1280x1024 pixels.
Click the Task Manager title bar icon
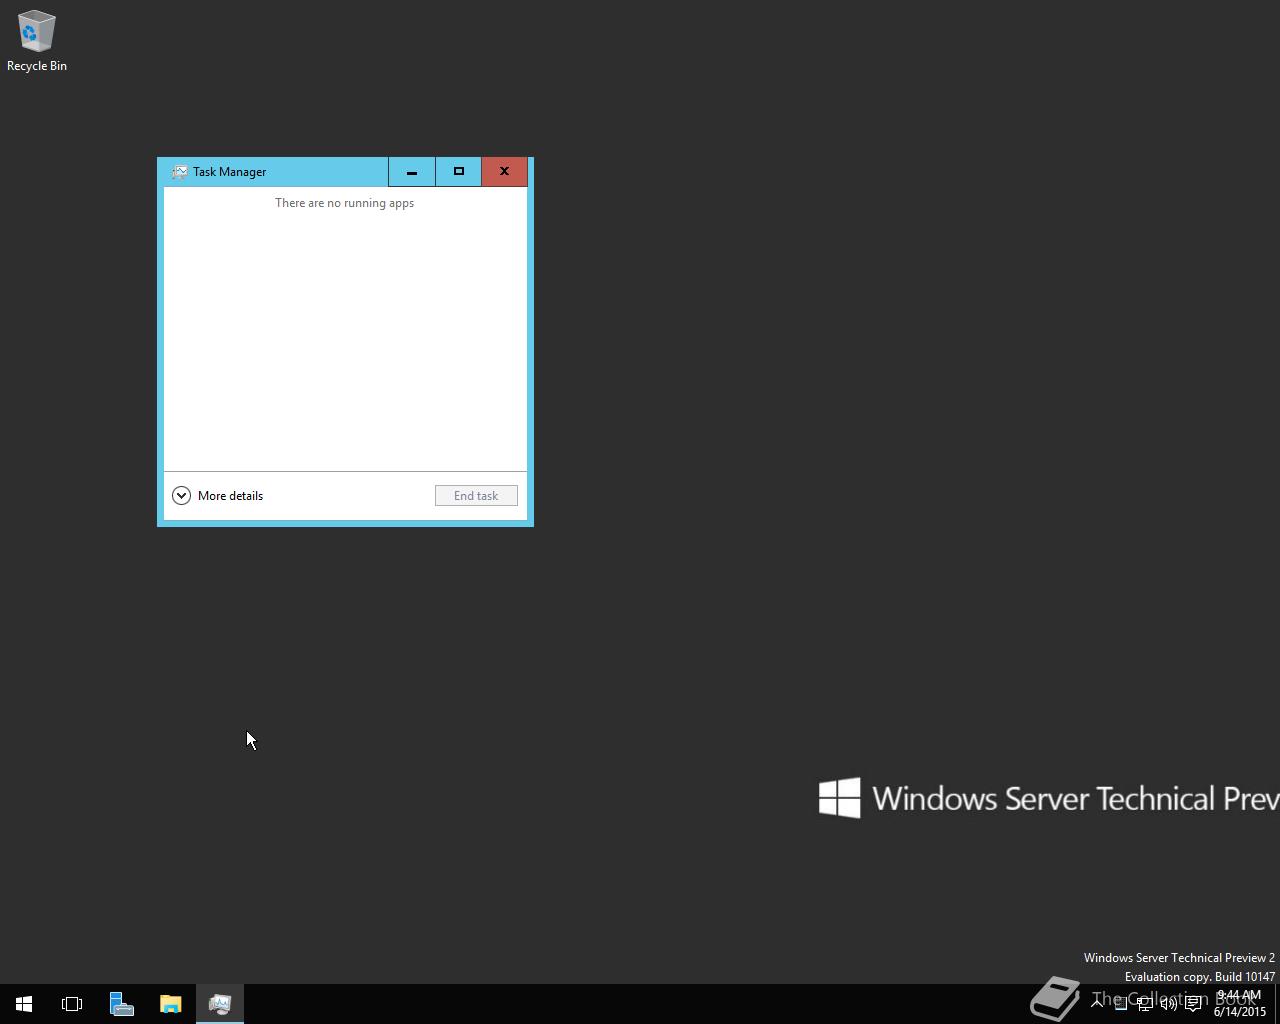click(x=179, y=172)
